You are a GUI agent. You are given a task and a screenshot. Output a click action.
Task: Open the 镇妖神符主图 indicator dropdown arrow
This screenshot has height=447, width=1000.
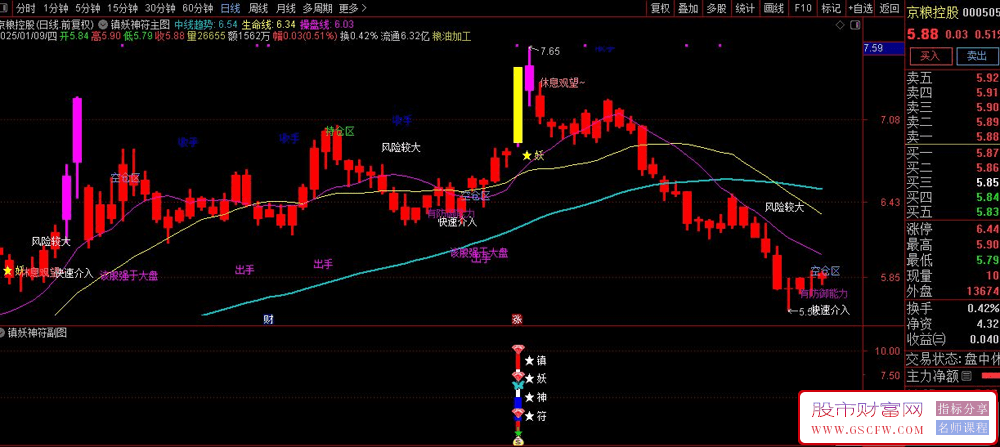(103, 24)
